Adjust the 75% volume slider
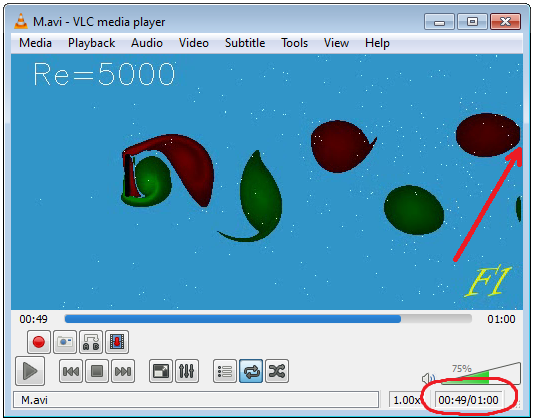Screen dimensions: 534x420 pyautogui.click(x=481, y=373)
